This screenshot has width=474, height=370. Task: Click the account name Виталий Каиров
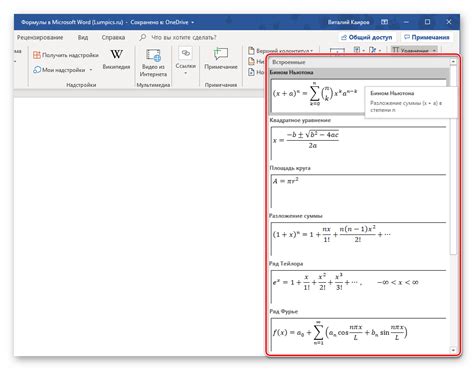click(x=348, y=22)
